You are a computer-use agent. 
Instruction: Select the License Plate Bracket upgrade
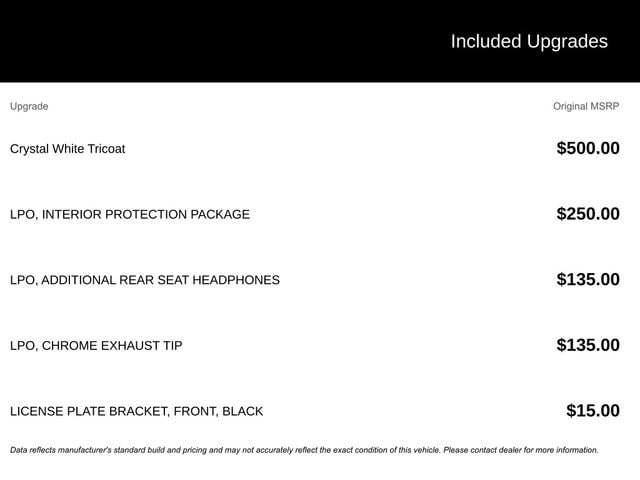(137, 411)
